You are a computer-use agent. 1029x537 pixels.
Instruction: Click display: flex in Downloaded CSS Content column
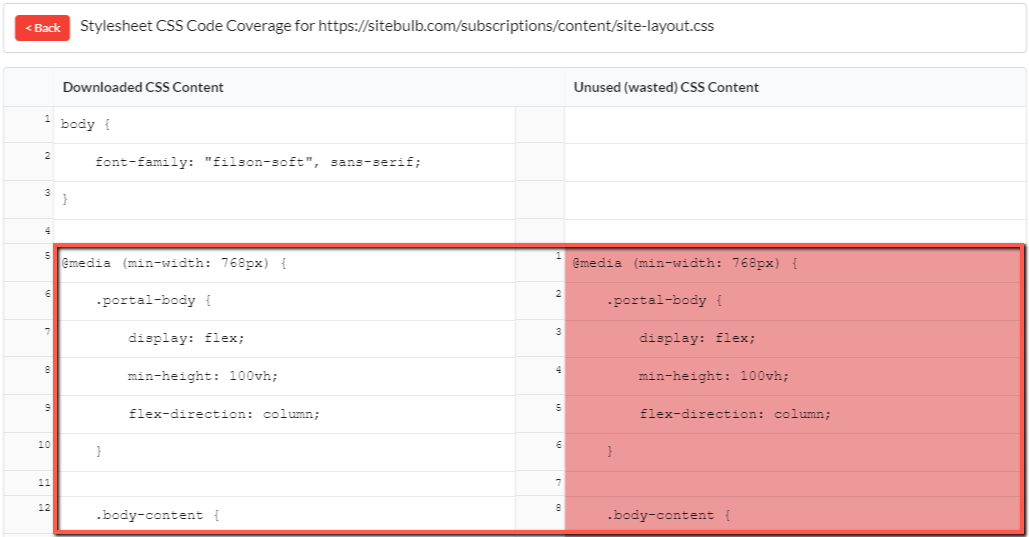coord(186,338)
